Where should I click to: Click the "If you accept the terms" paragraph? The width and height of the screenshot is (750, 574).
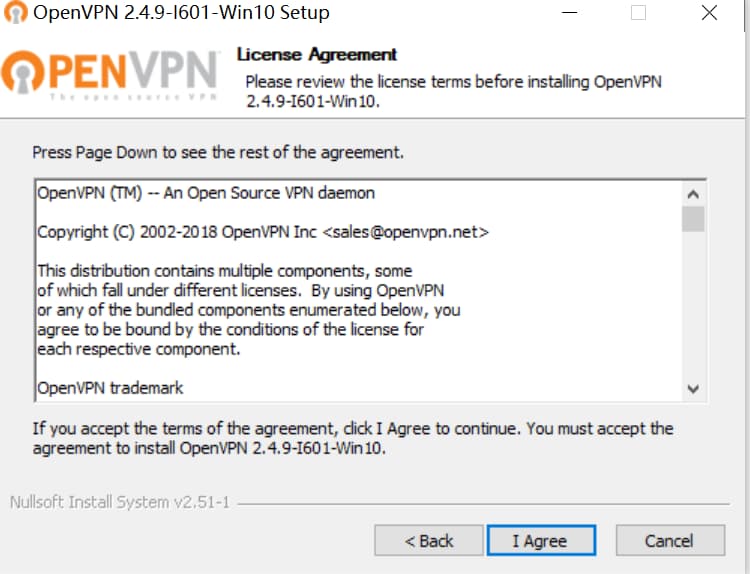(353, 438)
